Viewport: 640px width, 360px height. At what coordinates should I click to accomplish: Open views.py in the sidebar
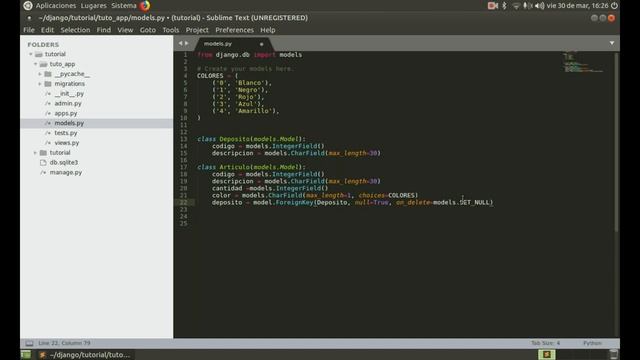[67, 143]
